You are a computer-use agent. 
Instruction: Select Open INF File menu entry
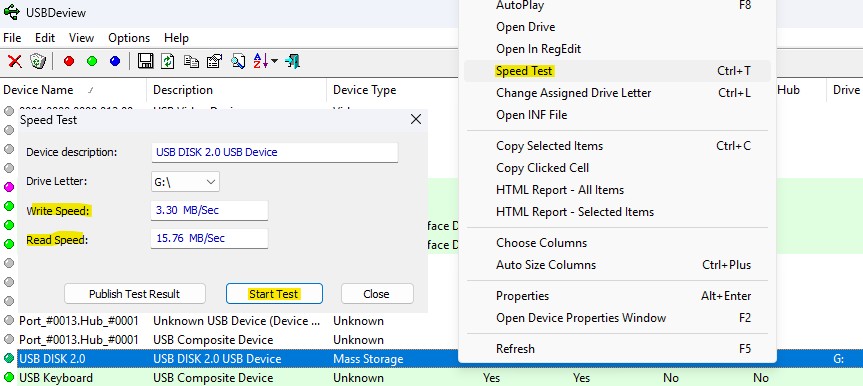click(617, 115)
